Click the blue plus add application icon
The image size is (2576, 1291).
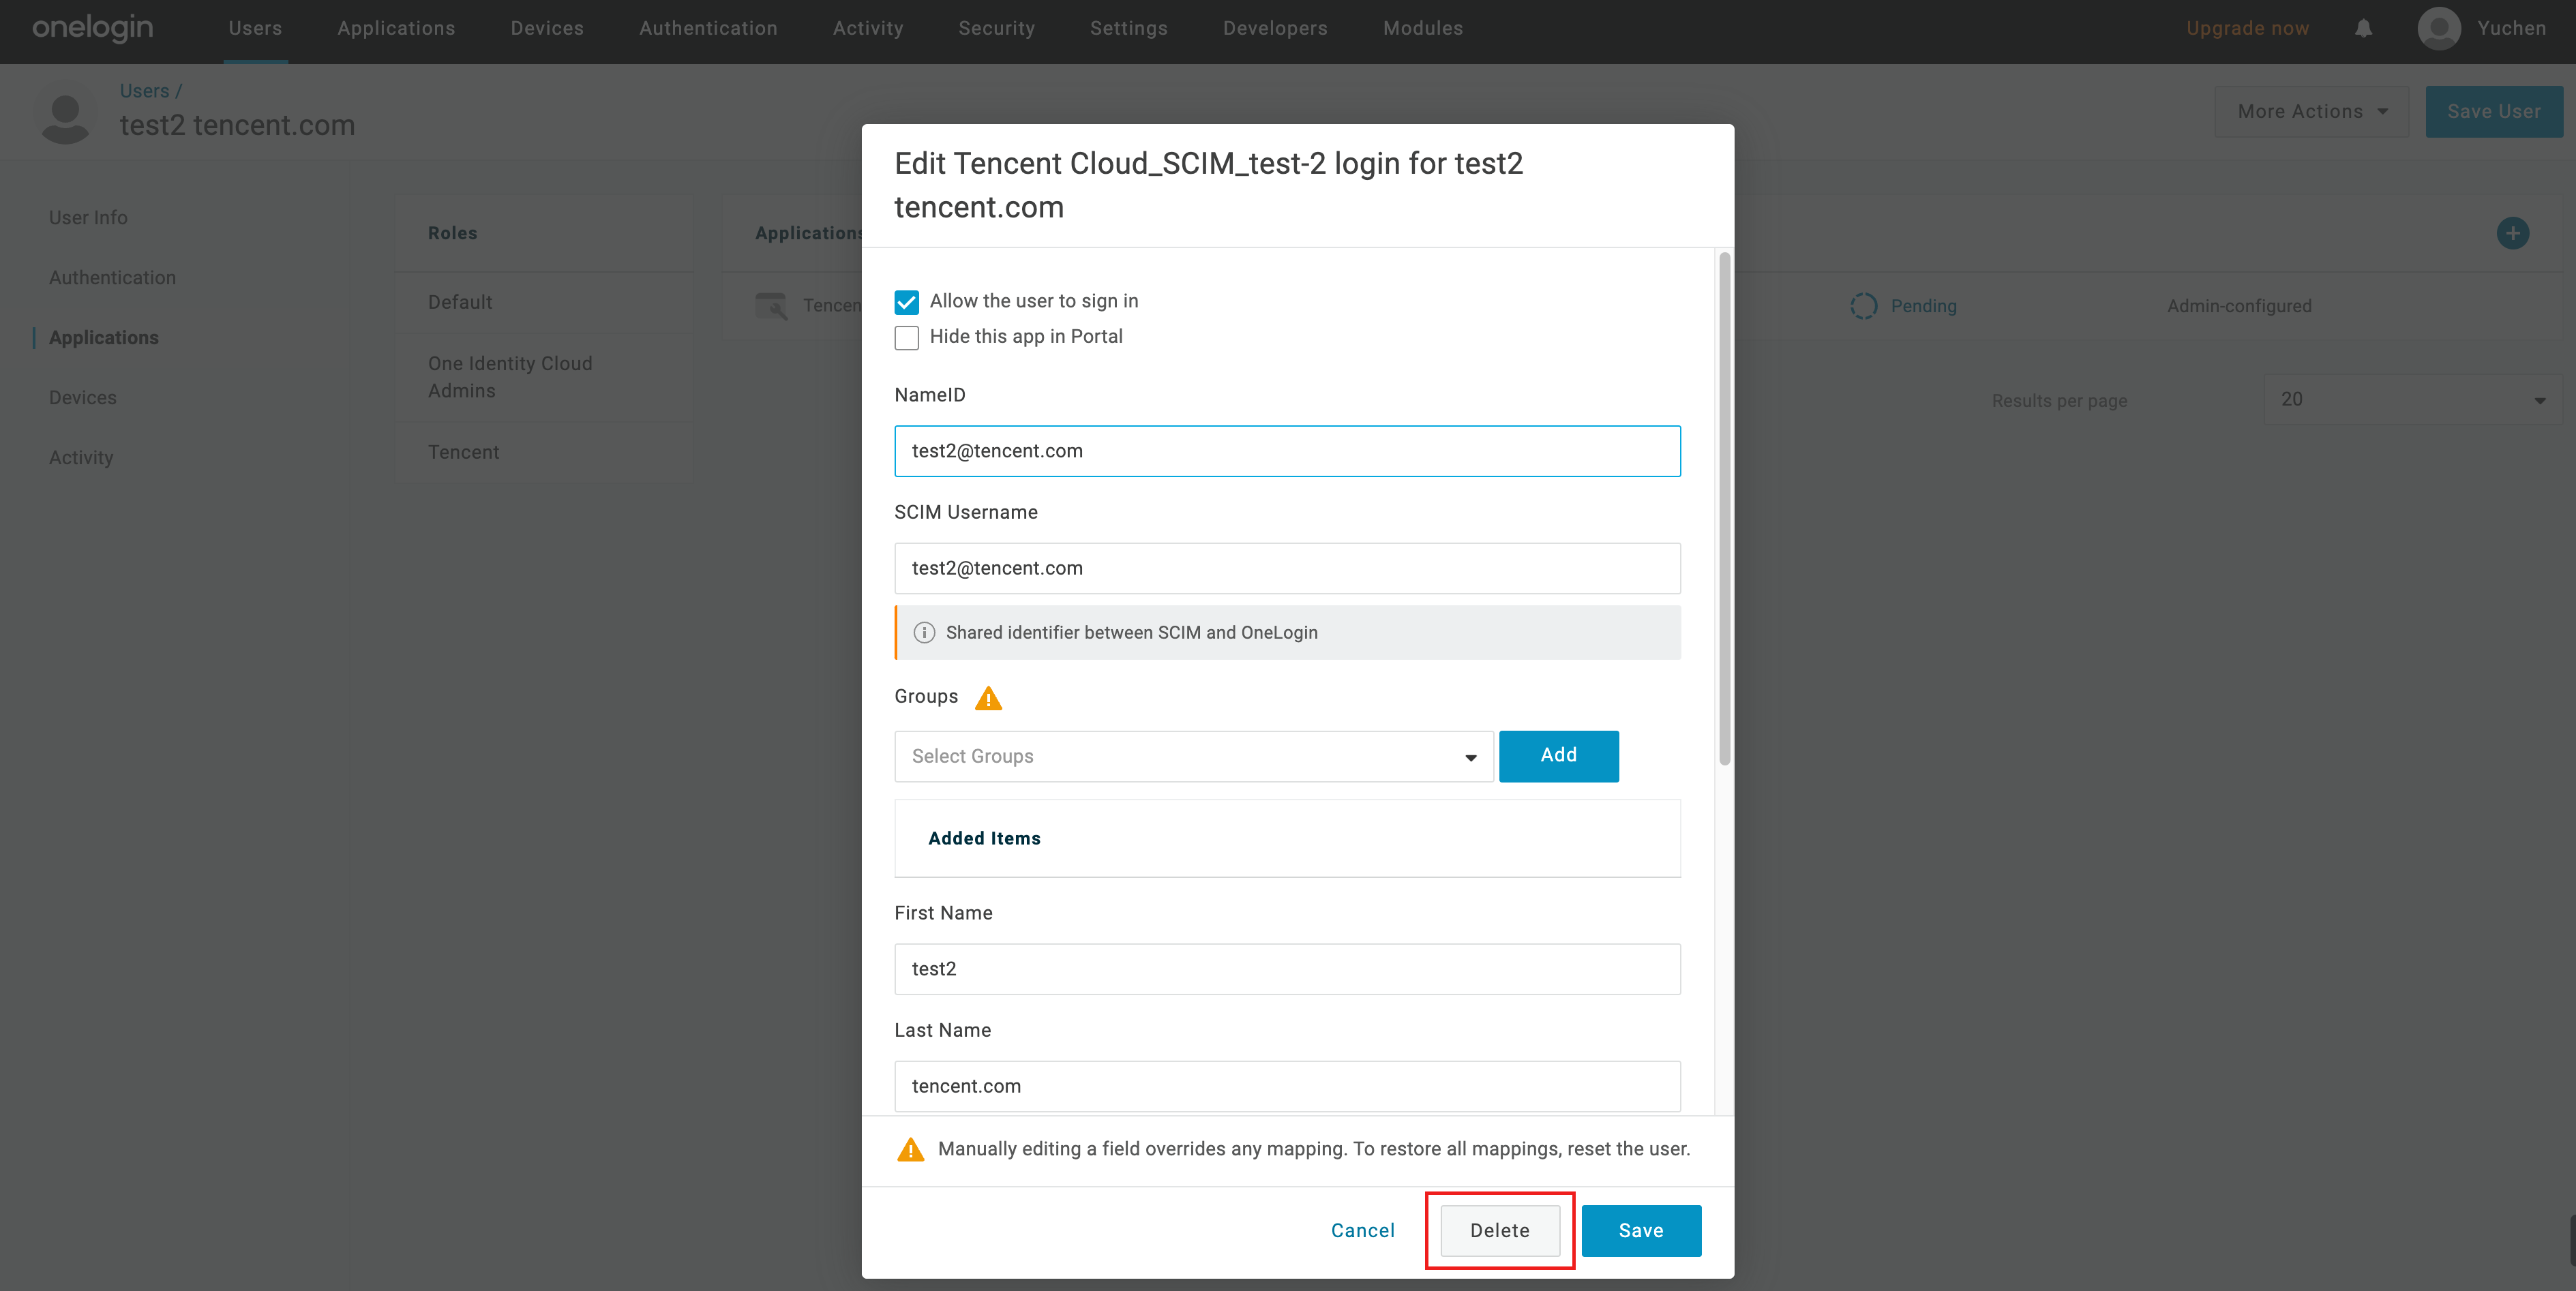2512,233
